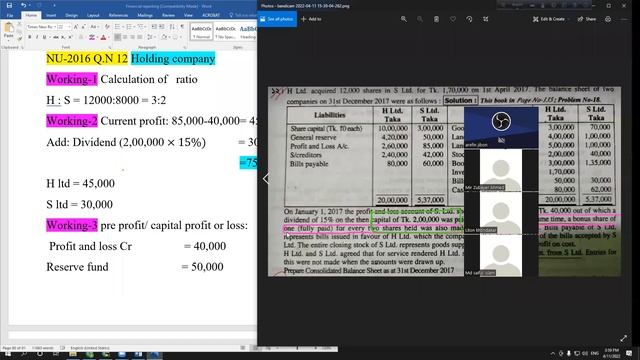Apply strikethrough formatting
The width and height of the screenshot is (640, 360).
pos(56,37)
